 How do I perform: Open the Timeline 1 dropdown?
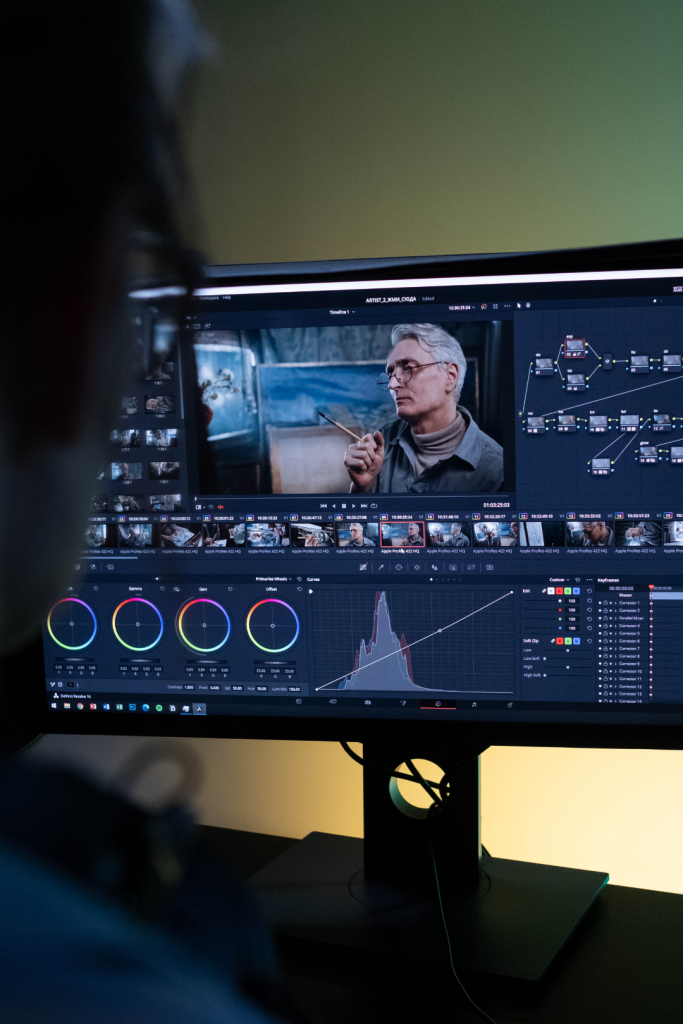[x=342, y=312]
